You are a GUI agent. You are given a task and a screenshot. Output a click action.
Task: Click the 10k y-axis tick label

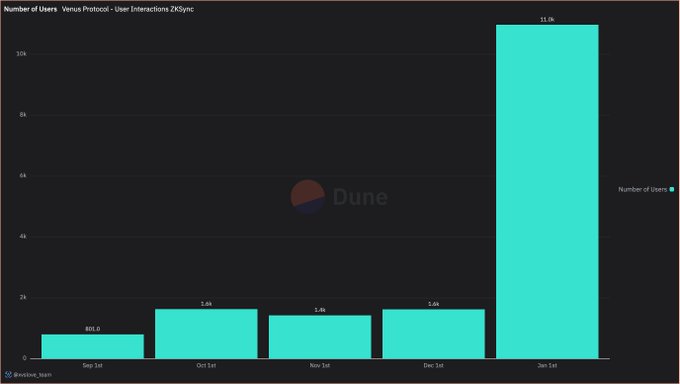click(21, 53)
